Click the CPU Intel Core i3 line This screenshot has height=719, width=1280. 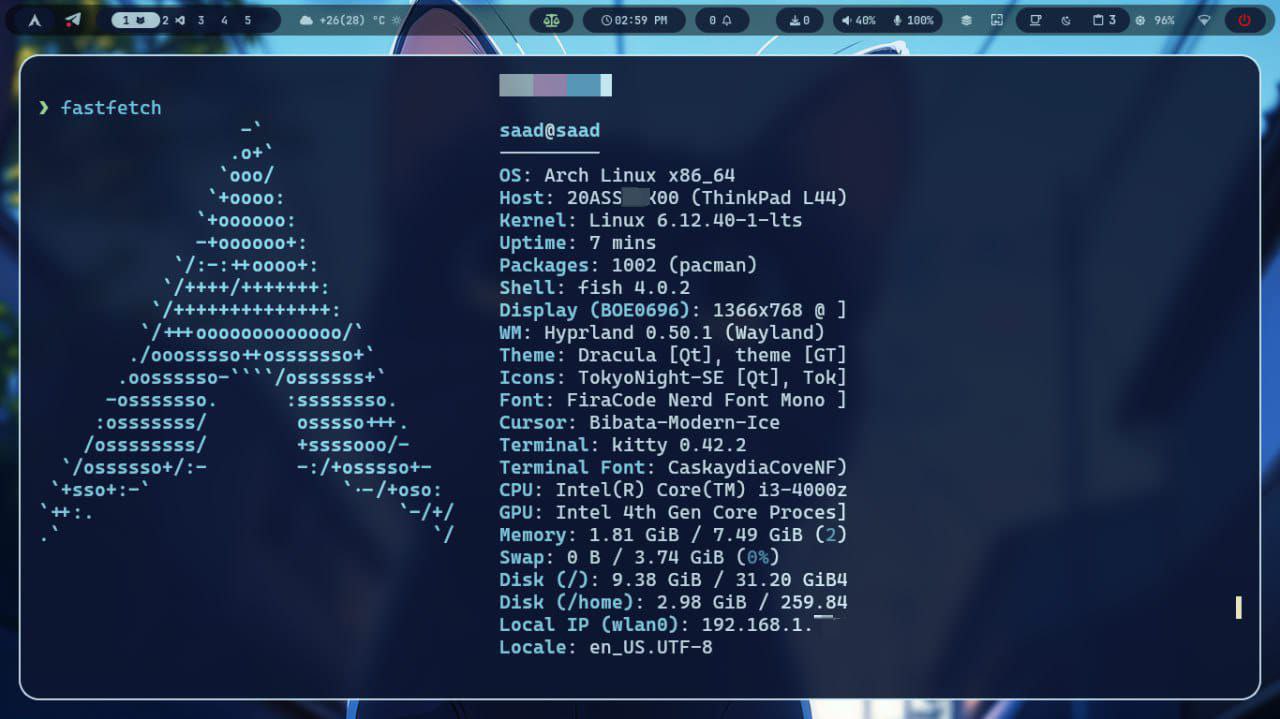(673, 490)
